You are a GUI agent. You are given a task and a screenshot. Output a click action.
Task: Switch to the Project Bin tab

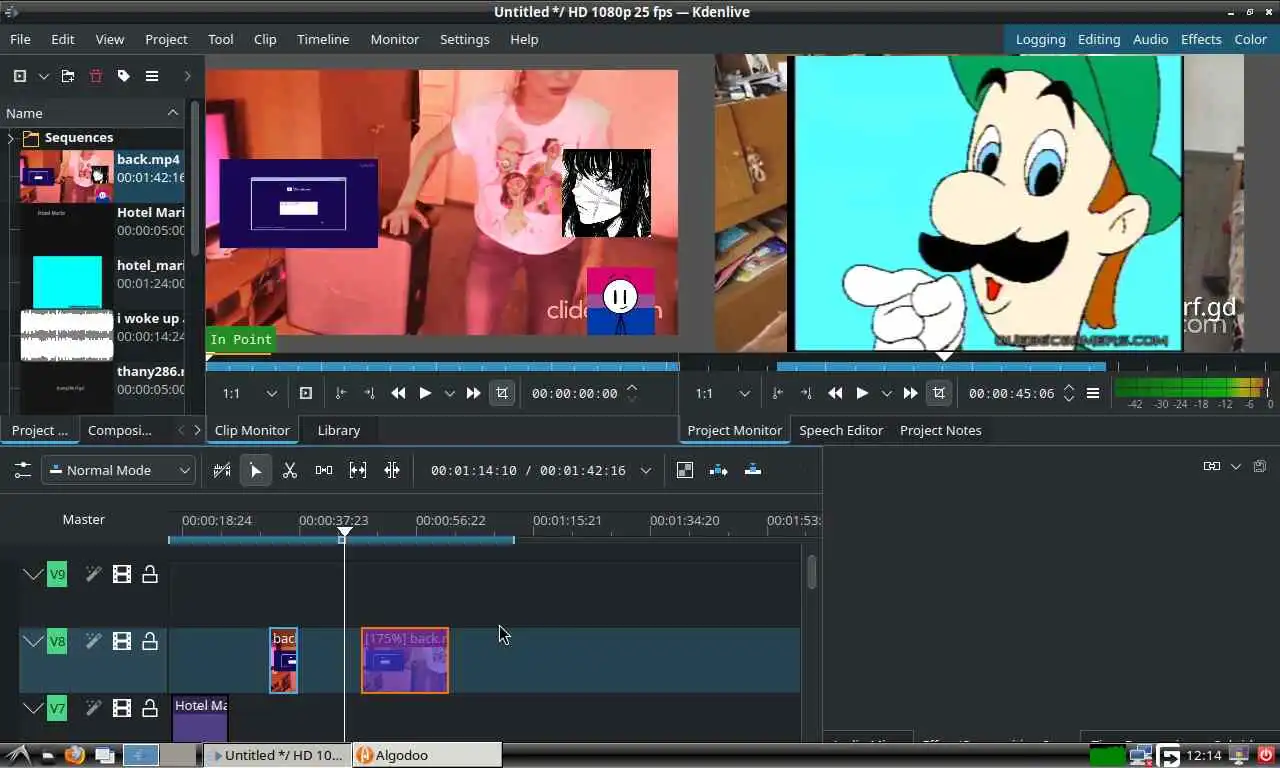click(40, 430)
